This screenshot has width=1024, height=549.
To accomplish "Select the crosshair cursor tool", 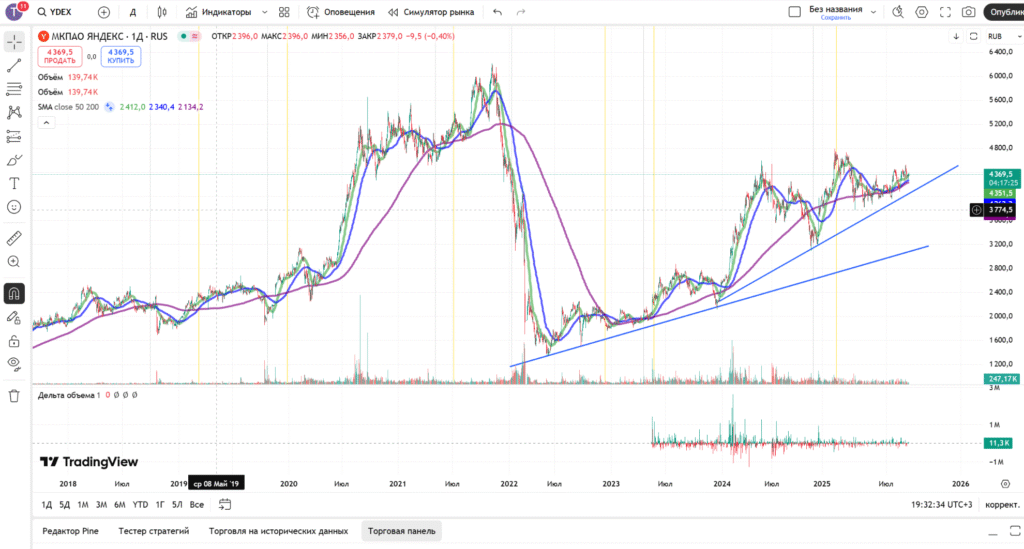I will click(14, 42).
